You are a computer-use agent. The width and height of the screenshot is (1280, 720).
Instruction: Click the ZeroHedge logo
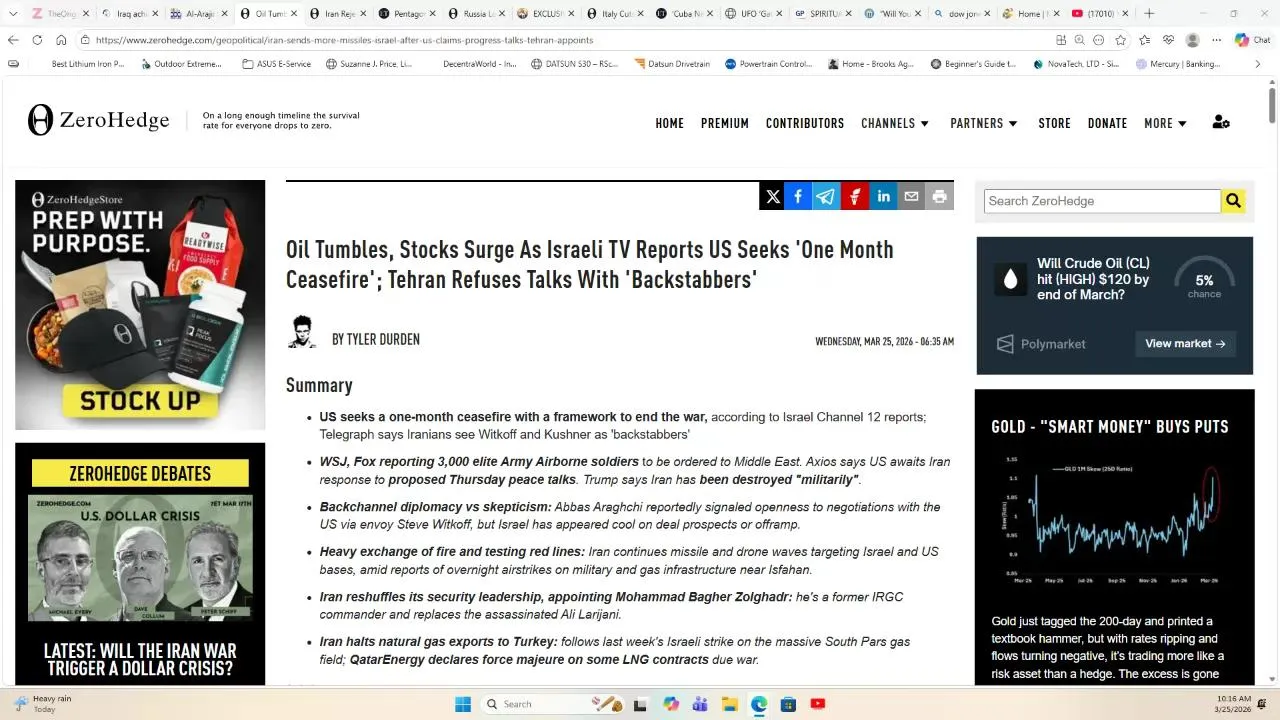point(99,120)
